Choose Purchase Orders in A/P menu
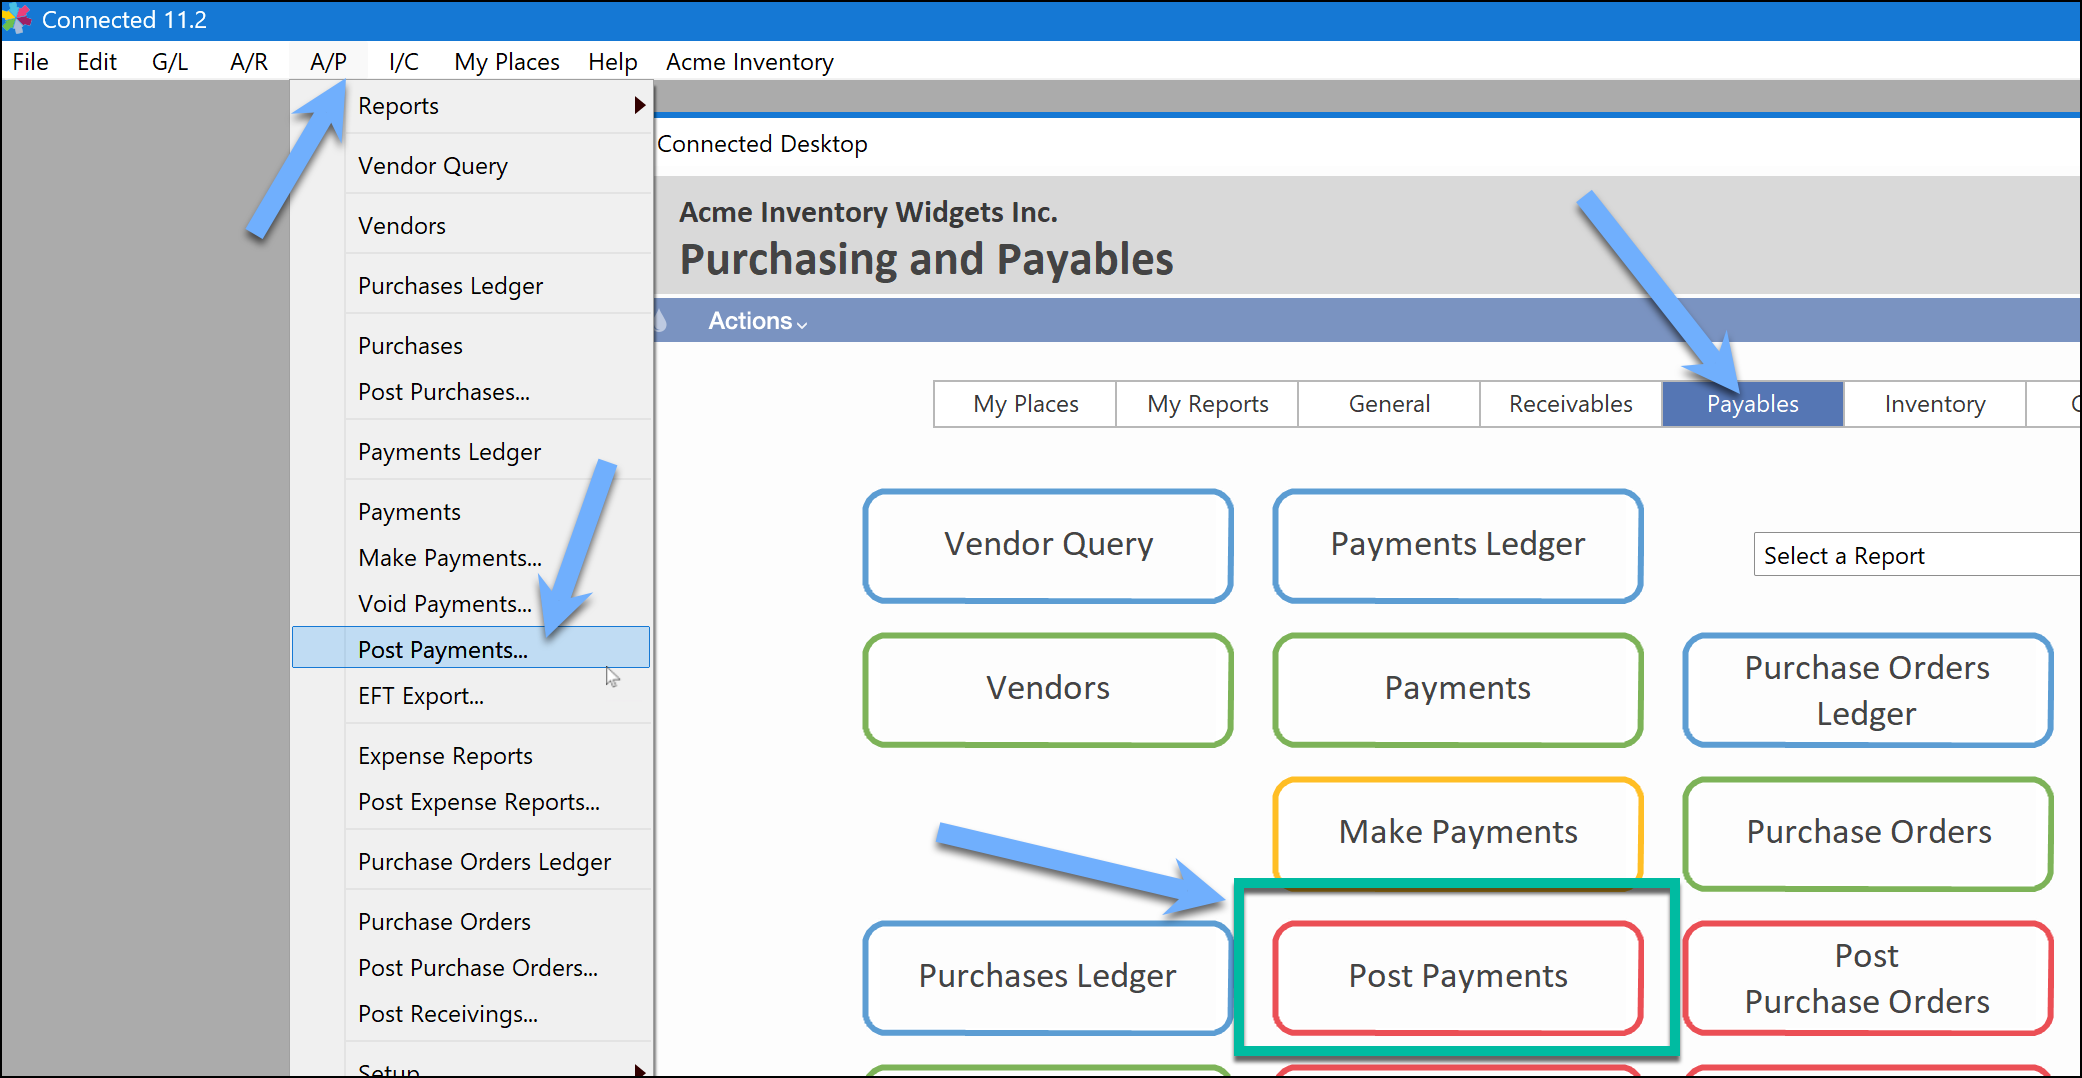Image resolution: width=2082 pixels, height=1078 pixels. click(x=471, y=922)
